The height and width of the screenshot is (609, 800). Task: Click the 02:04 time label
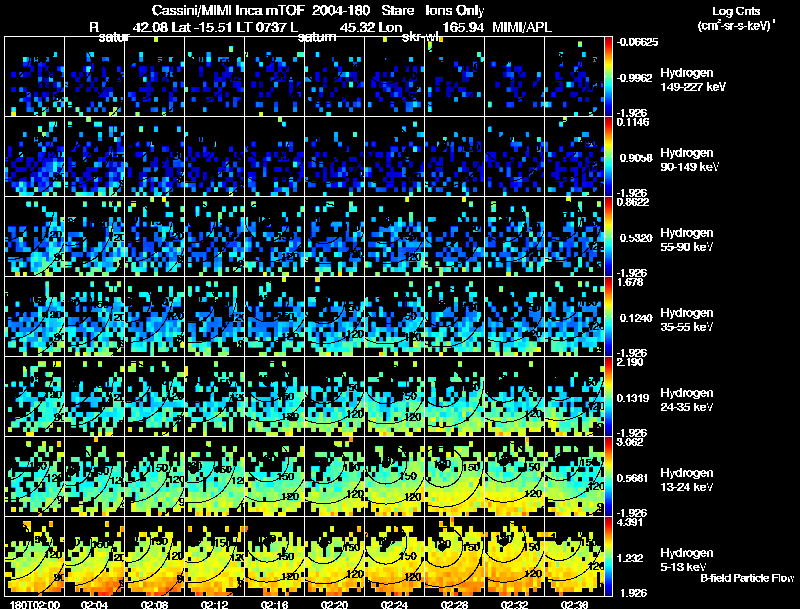pos(95,604)
